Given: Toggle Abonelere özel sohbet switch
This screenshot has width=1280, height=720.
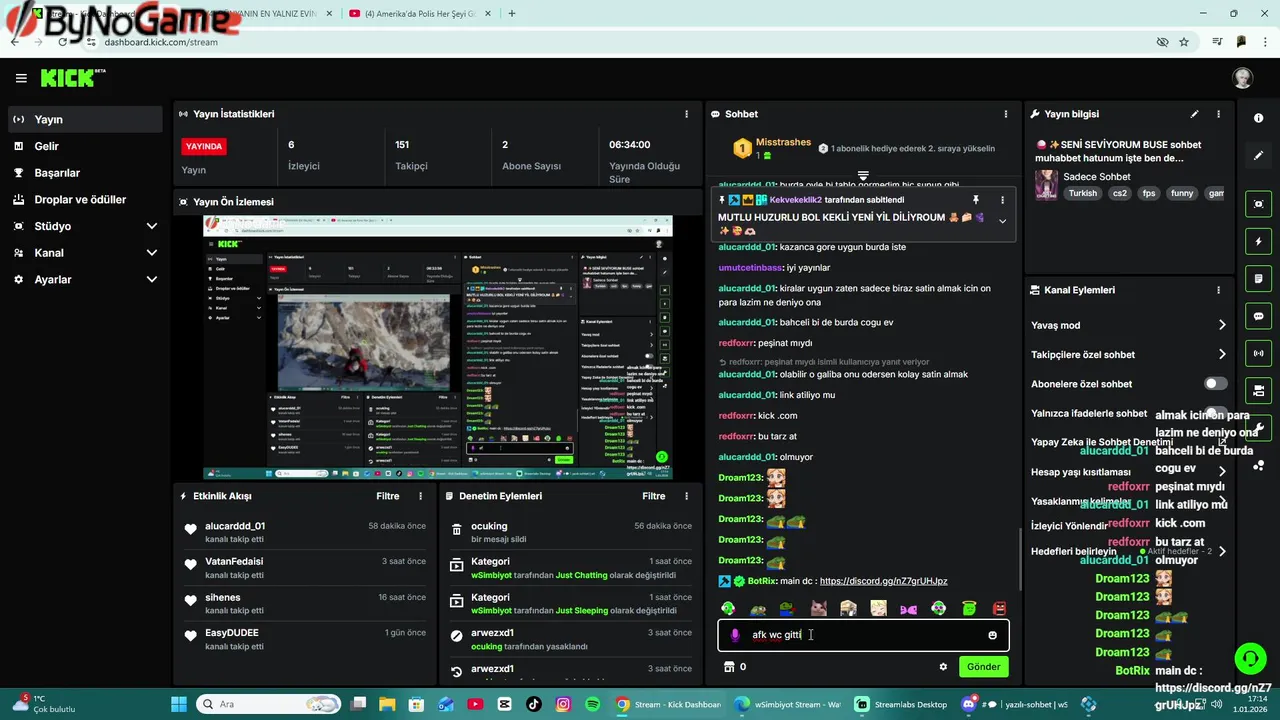Looking at the screenshot, I should (1215, 384).
